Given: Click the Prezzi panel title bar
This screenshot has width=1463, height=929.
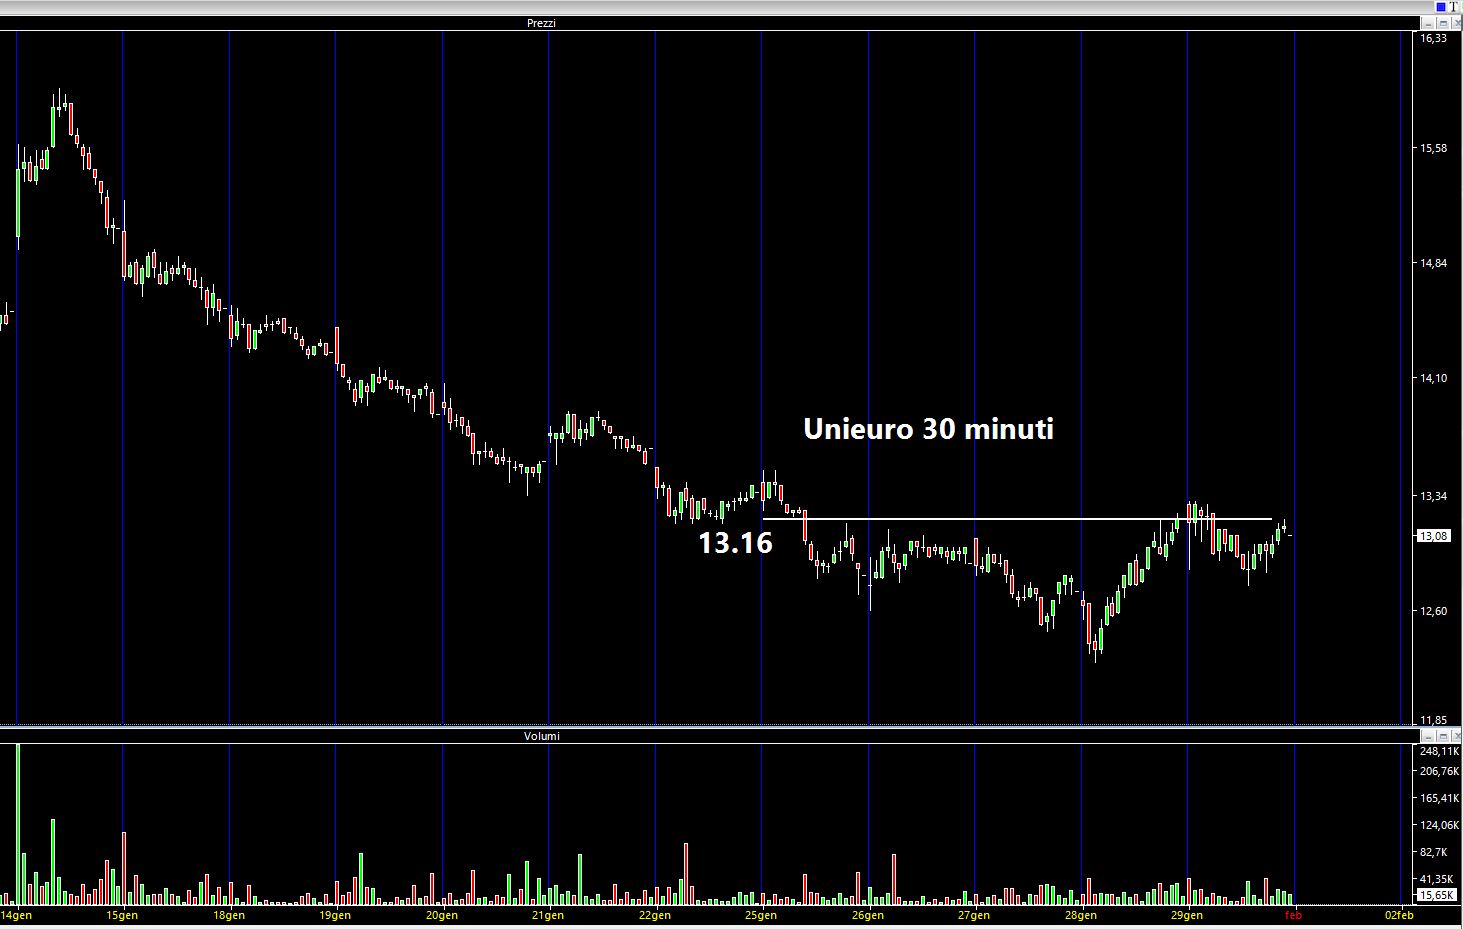Looking at the screenshot, I should (710, 23).
